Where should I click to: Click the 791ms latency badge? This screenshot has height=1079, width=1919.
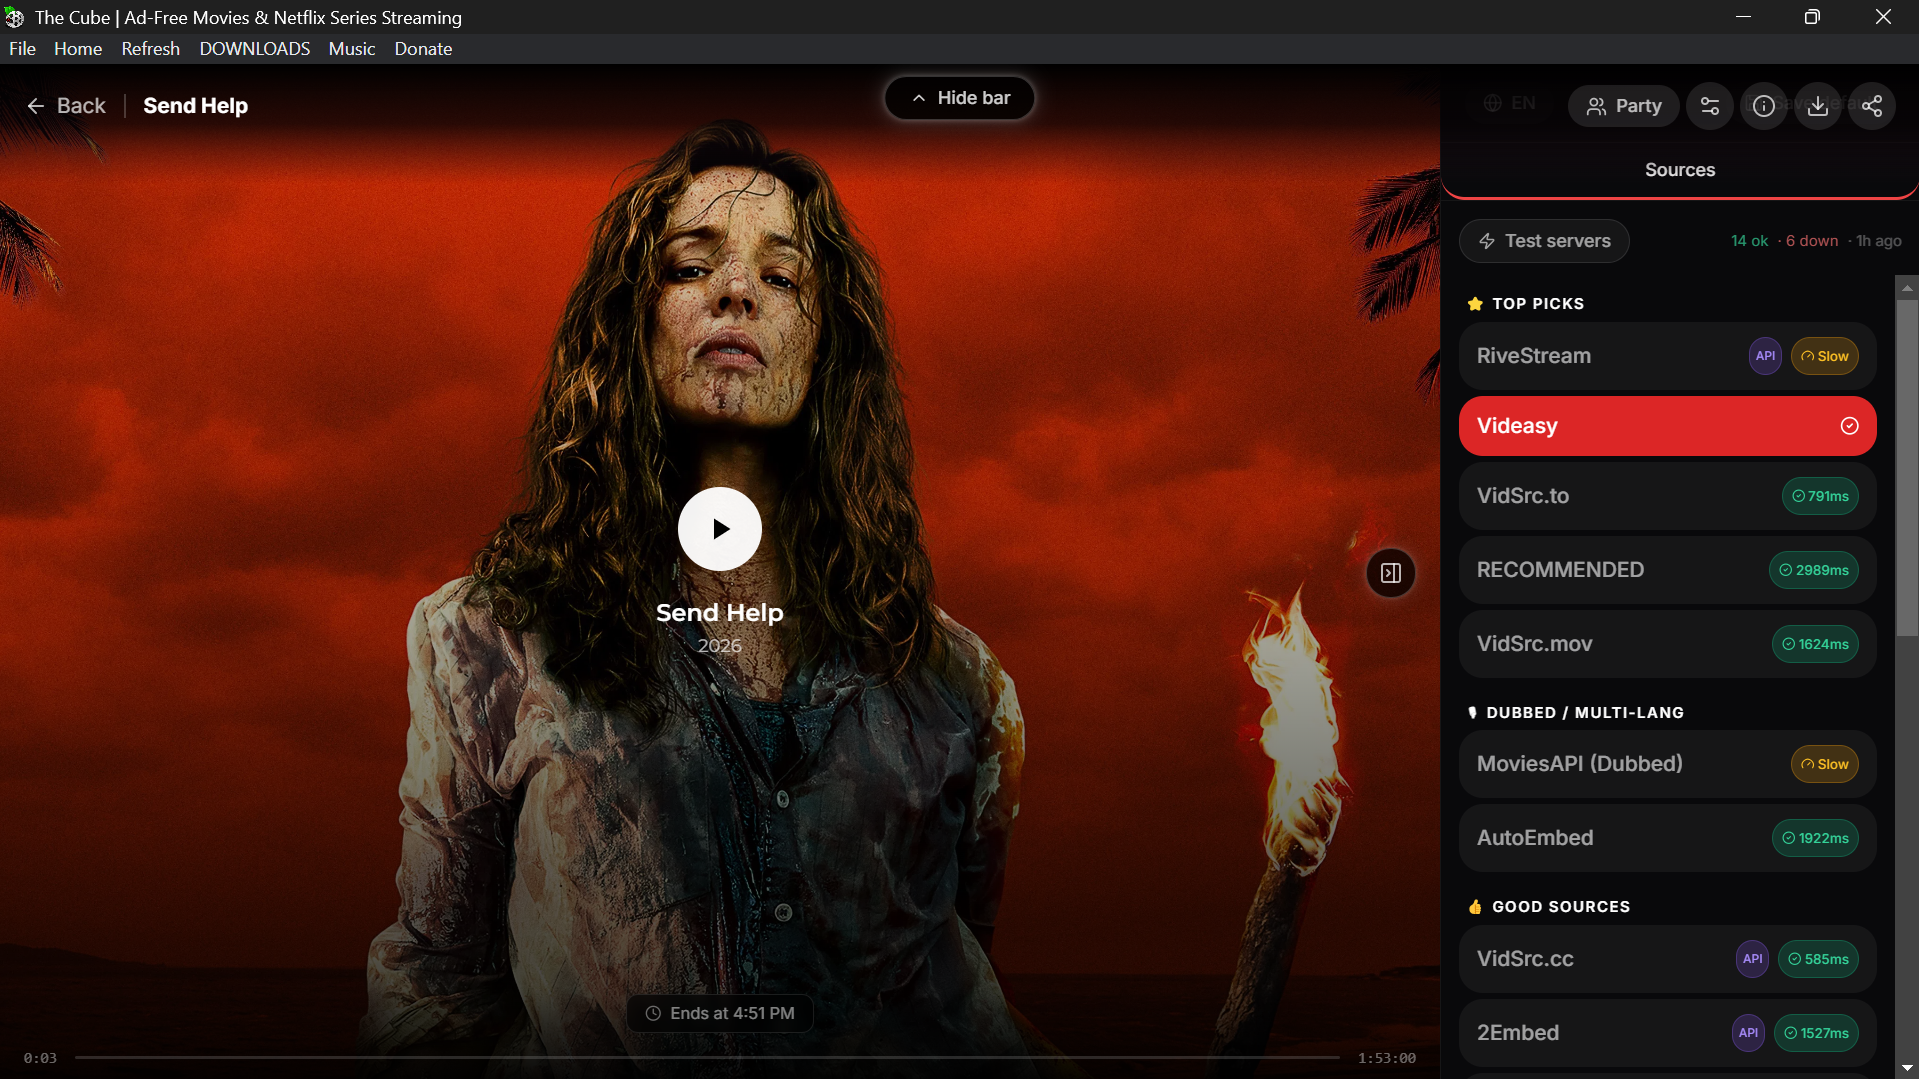click(x=1820, y=496)
